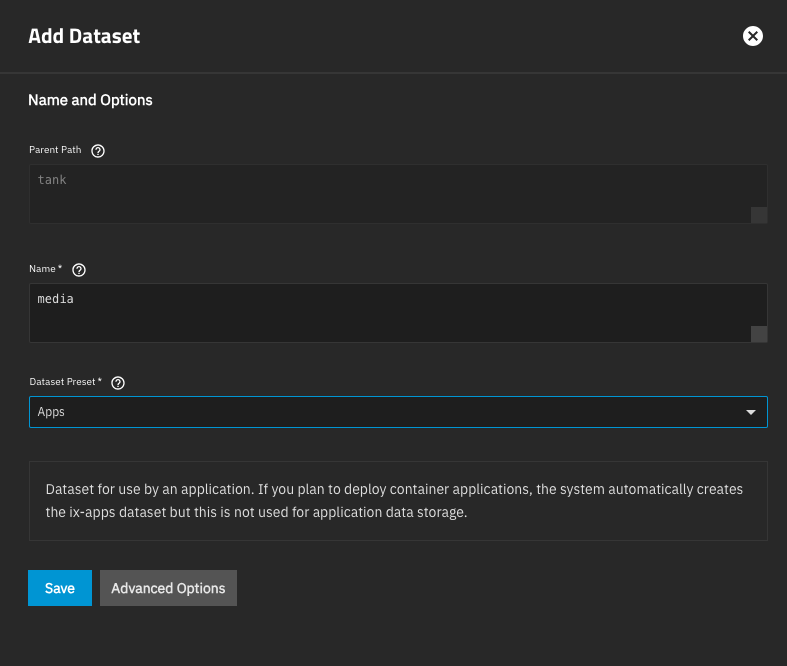Screen dimensions: 787x666
Task: Close the Add Dataset panel
Action: point(752,36)
